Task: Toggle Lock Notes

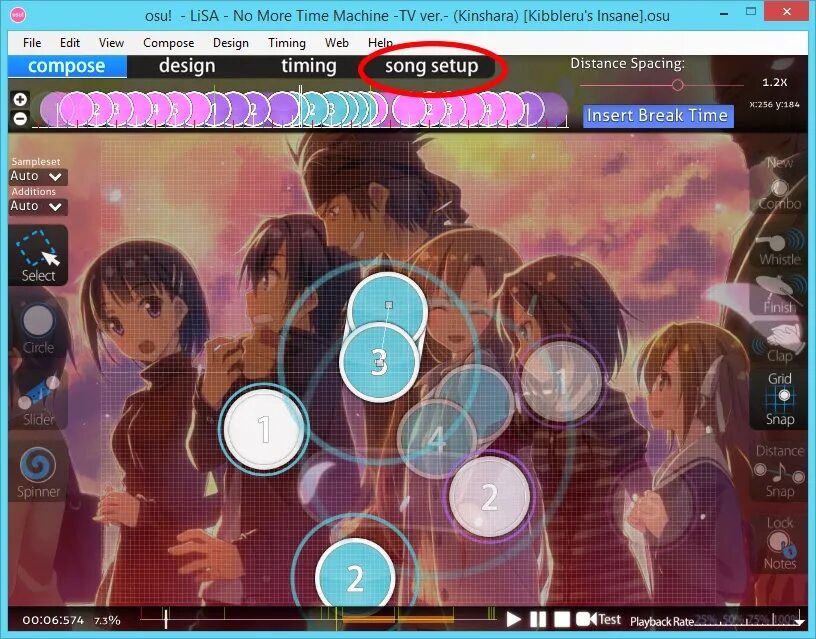Action: [779, 543]
